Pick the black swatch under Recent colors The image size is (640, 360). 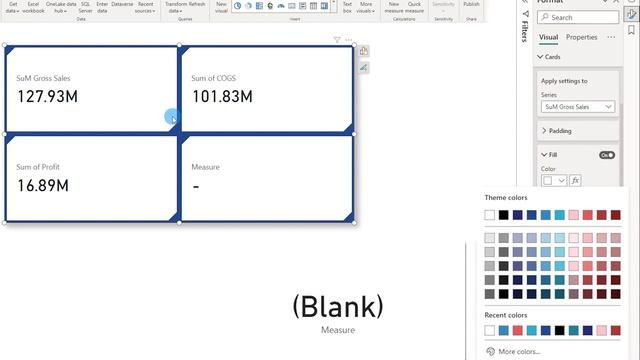(x=560, y=330)
